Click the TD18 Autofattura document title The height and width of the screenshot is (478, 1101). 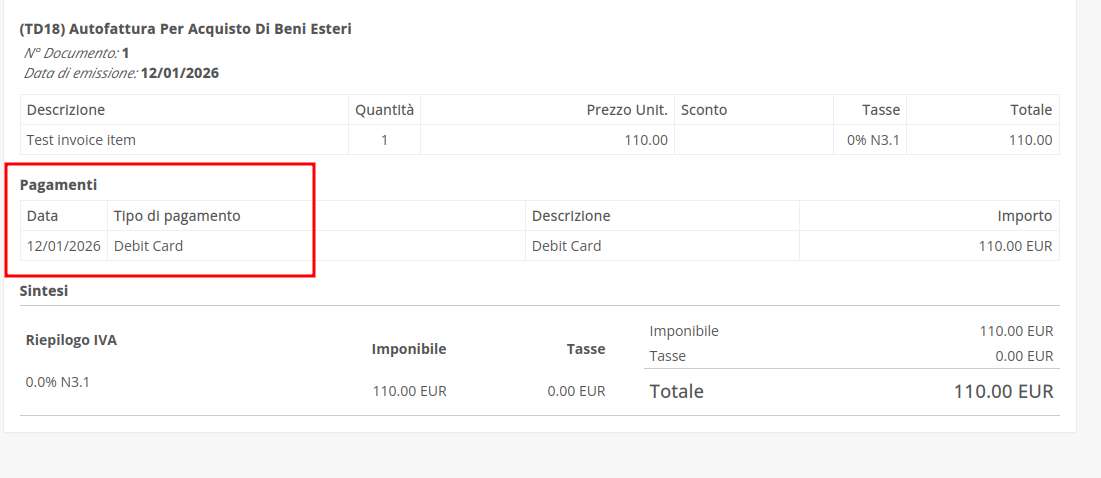tap(185, 29)
